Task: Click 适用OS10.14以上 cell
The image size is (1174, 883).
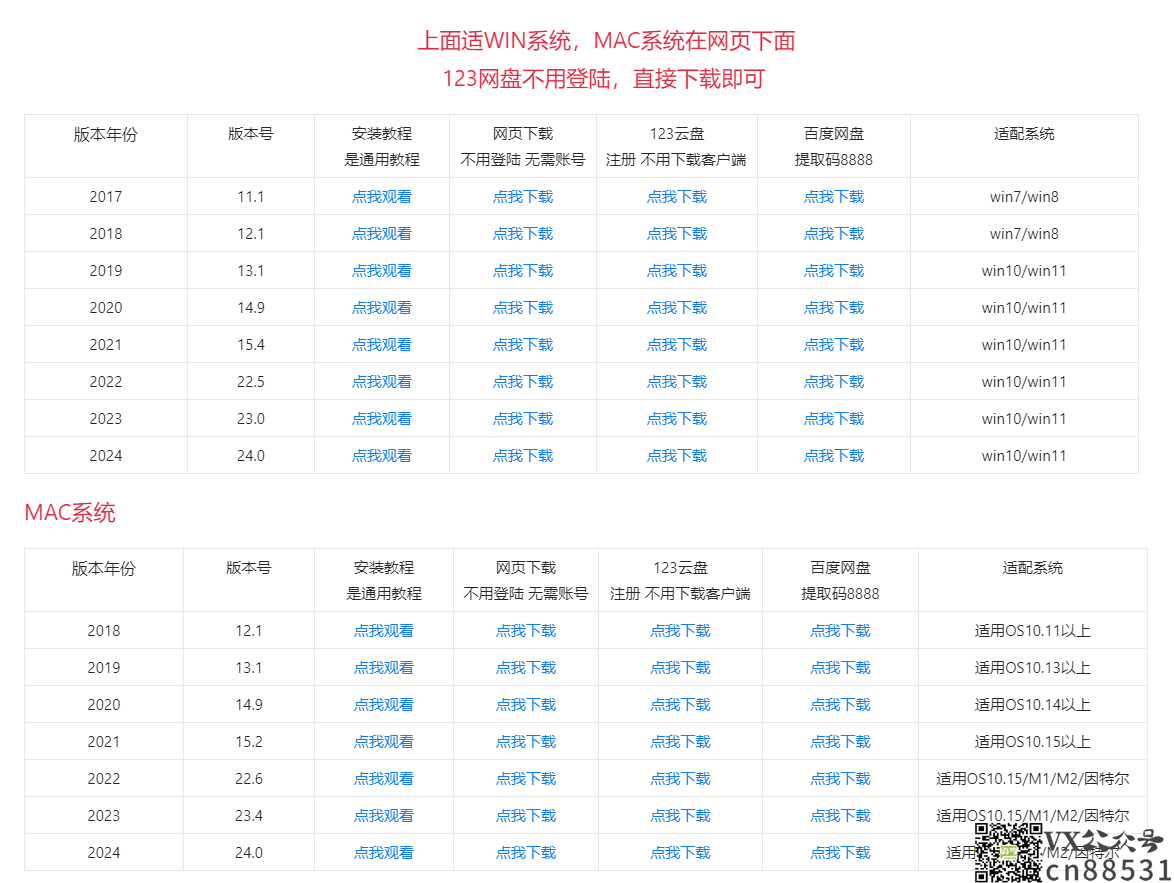Action: pyautogui.click(x=1032, y=705)
